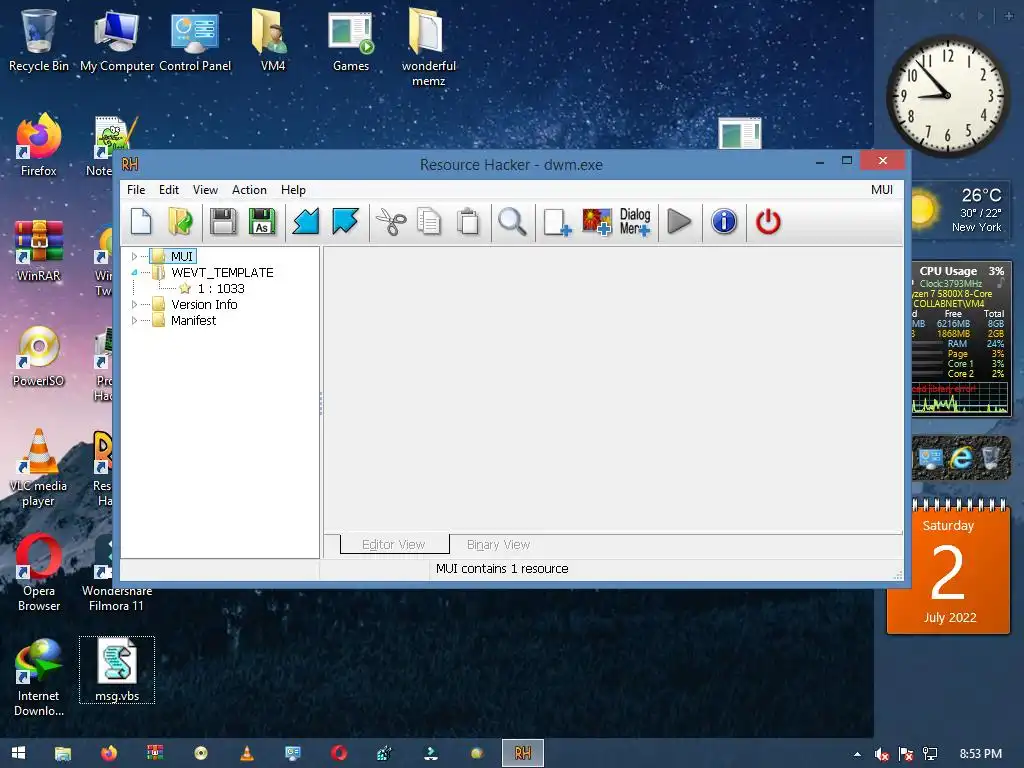Select the WEVT_TEMPLATE folder
Screen dimensions: 1024x768
coord(213,272)
